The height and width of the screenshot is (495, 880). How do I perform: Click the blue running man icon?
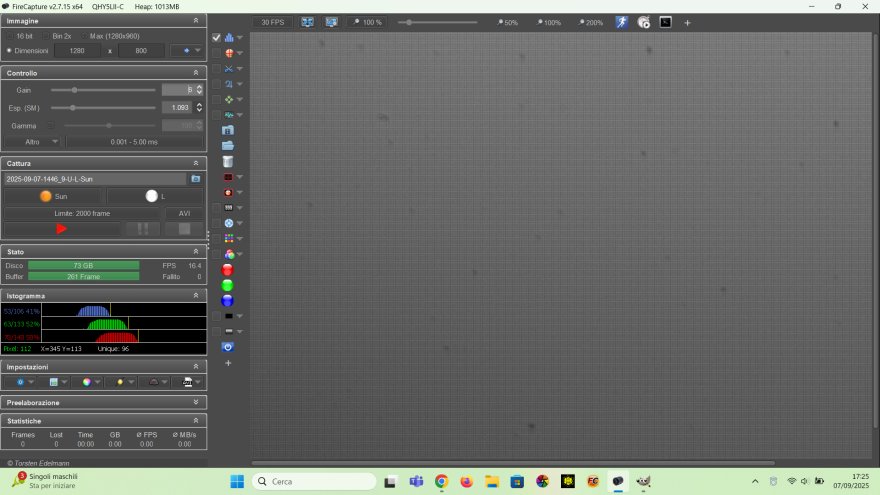621,22
